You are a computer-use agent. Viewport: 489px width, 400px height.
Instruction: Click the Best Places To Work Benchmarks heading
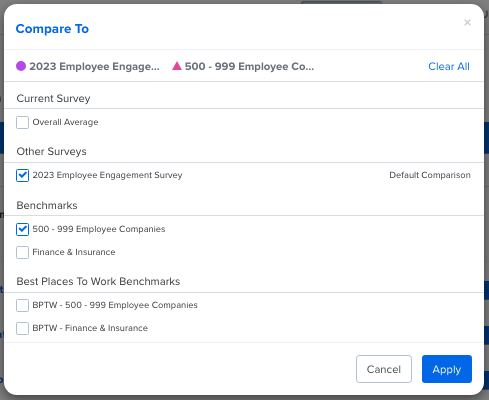[x=98, y=281]
